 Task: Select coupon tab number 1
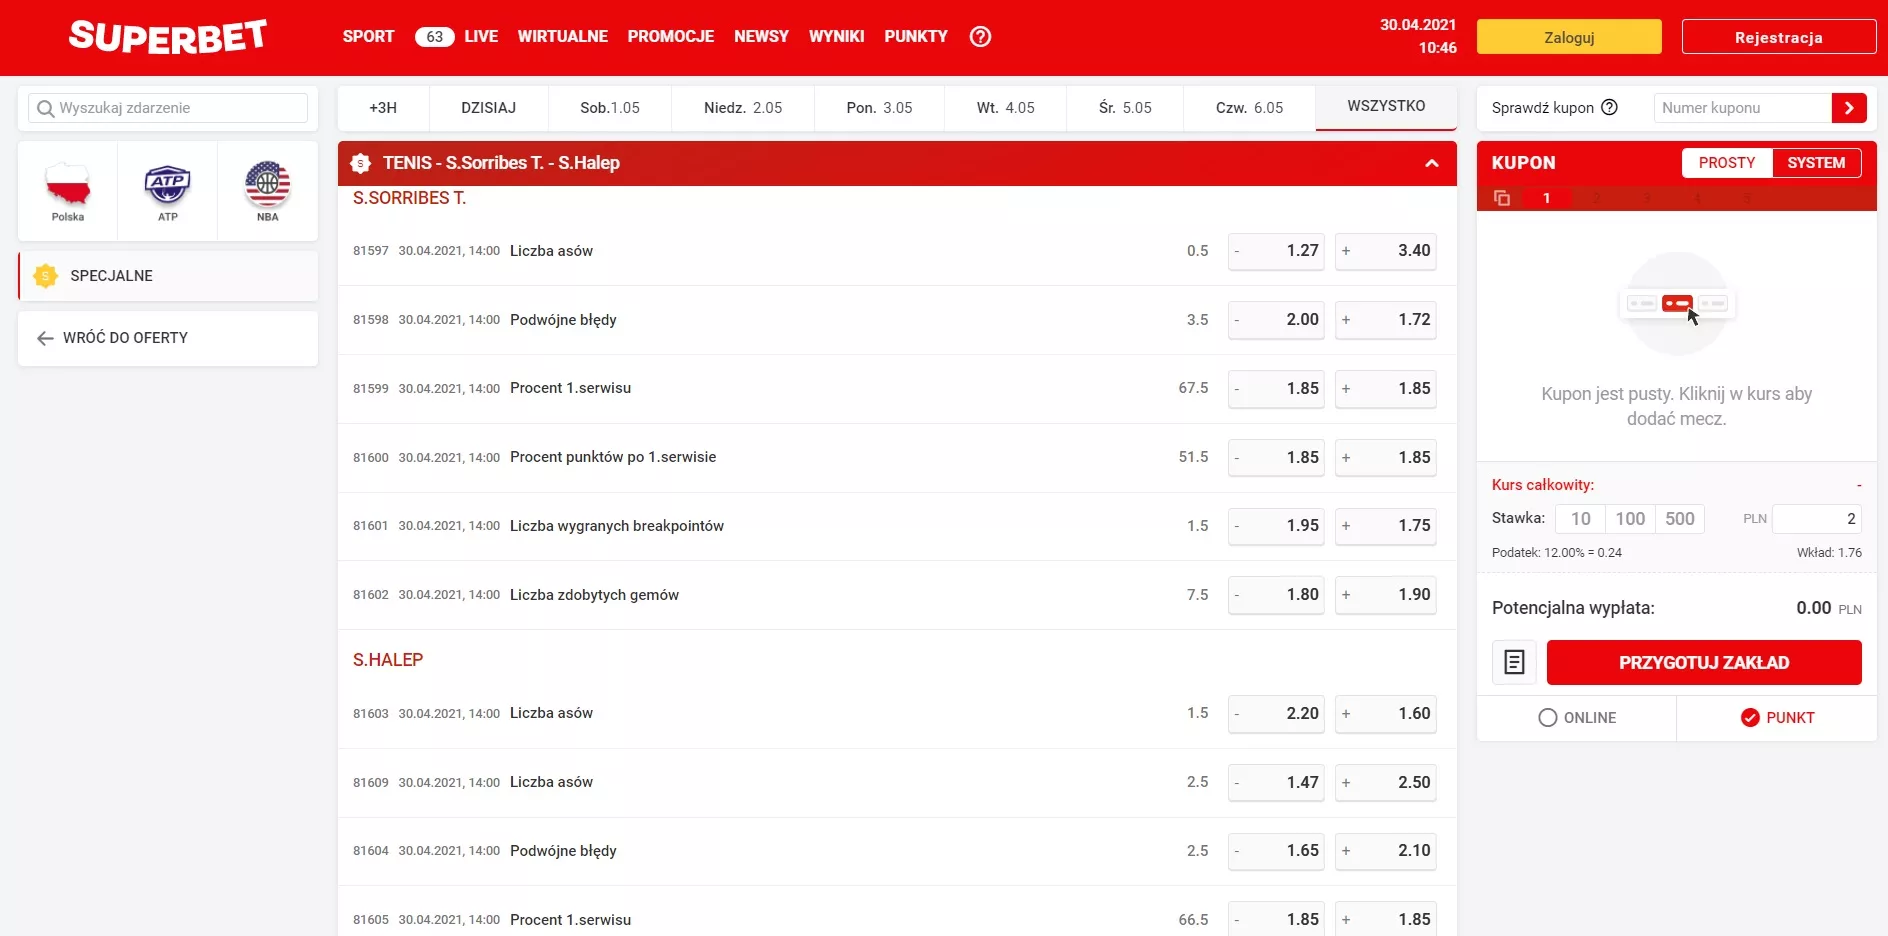tap(1546, 198)
